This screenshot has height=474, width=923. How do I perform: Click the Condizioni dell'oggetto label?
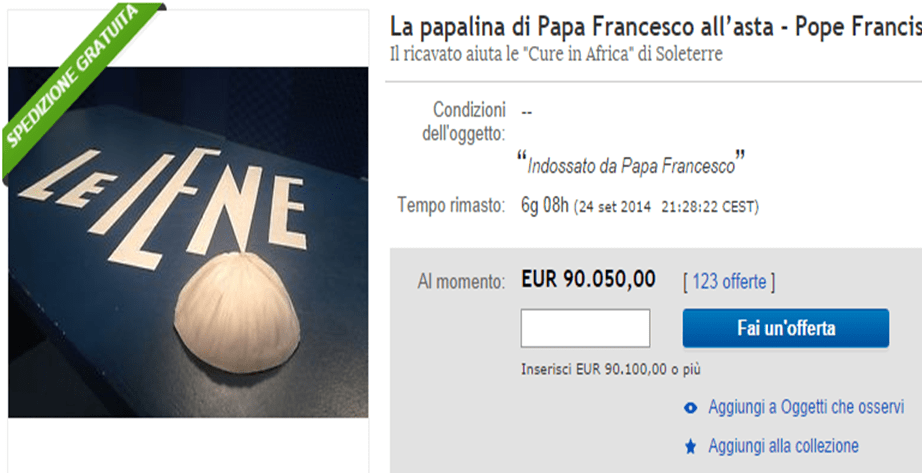tap(464, 121)
